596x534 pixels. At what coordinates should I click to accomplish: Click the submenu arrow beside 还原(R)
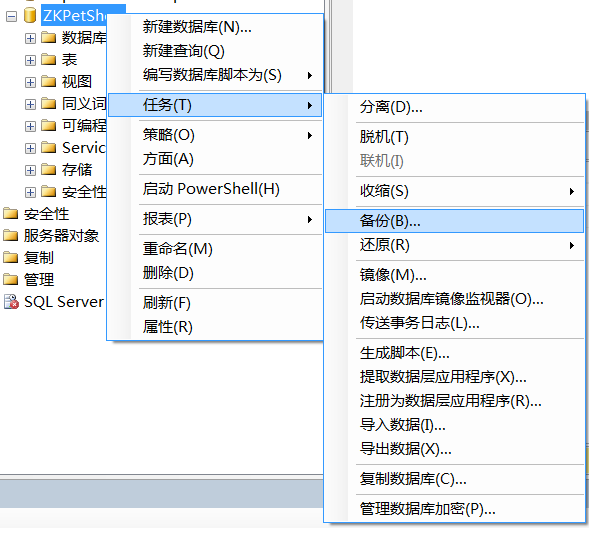(x=572, y=246)
